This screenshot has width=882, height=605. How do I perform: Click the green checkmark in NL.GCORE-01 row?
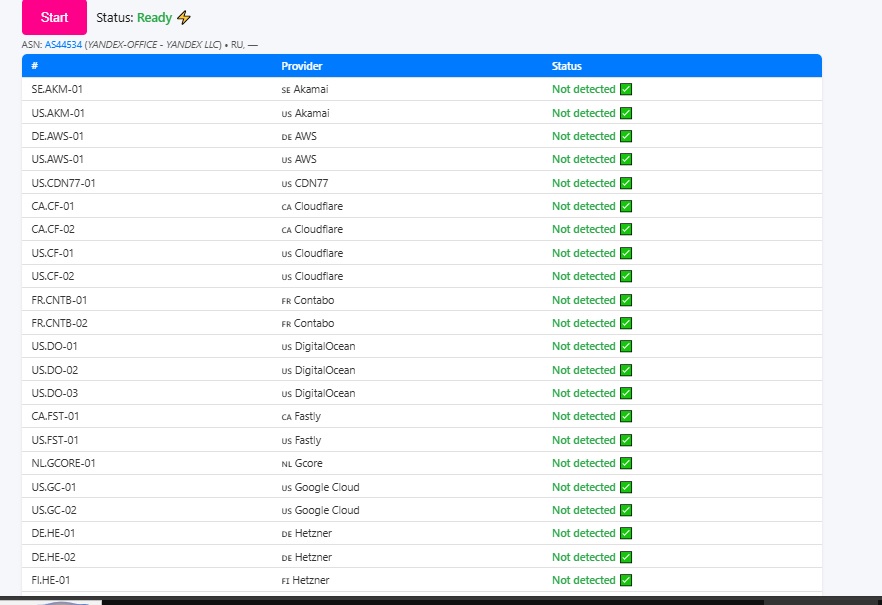(626, 463)
